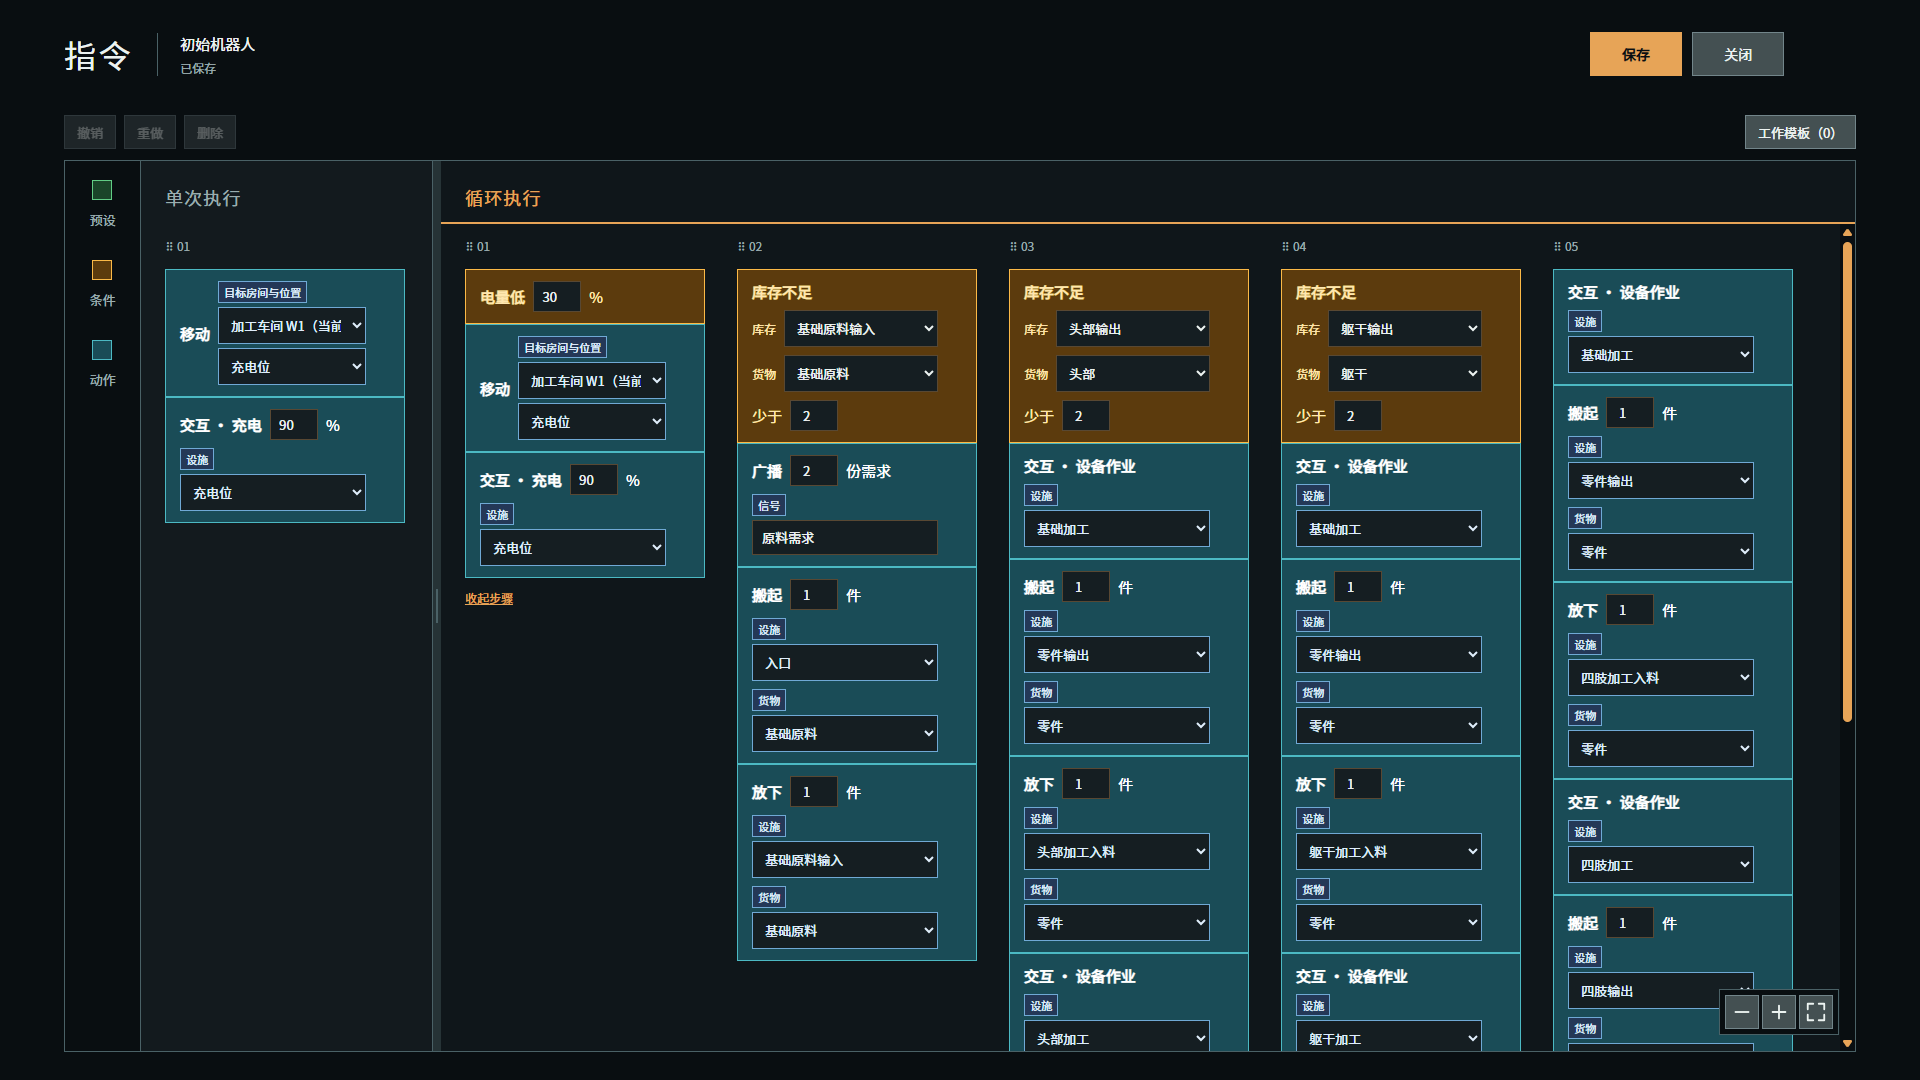Open 四肢加工 equipment dropdown in column 05

click(x=1661, y=864)
